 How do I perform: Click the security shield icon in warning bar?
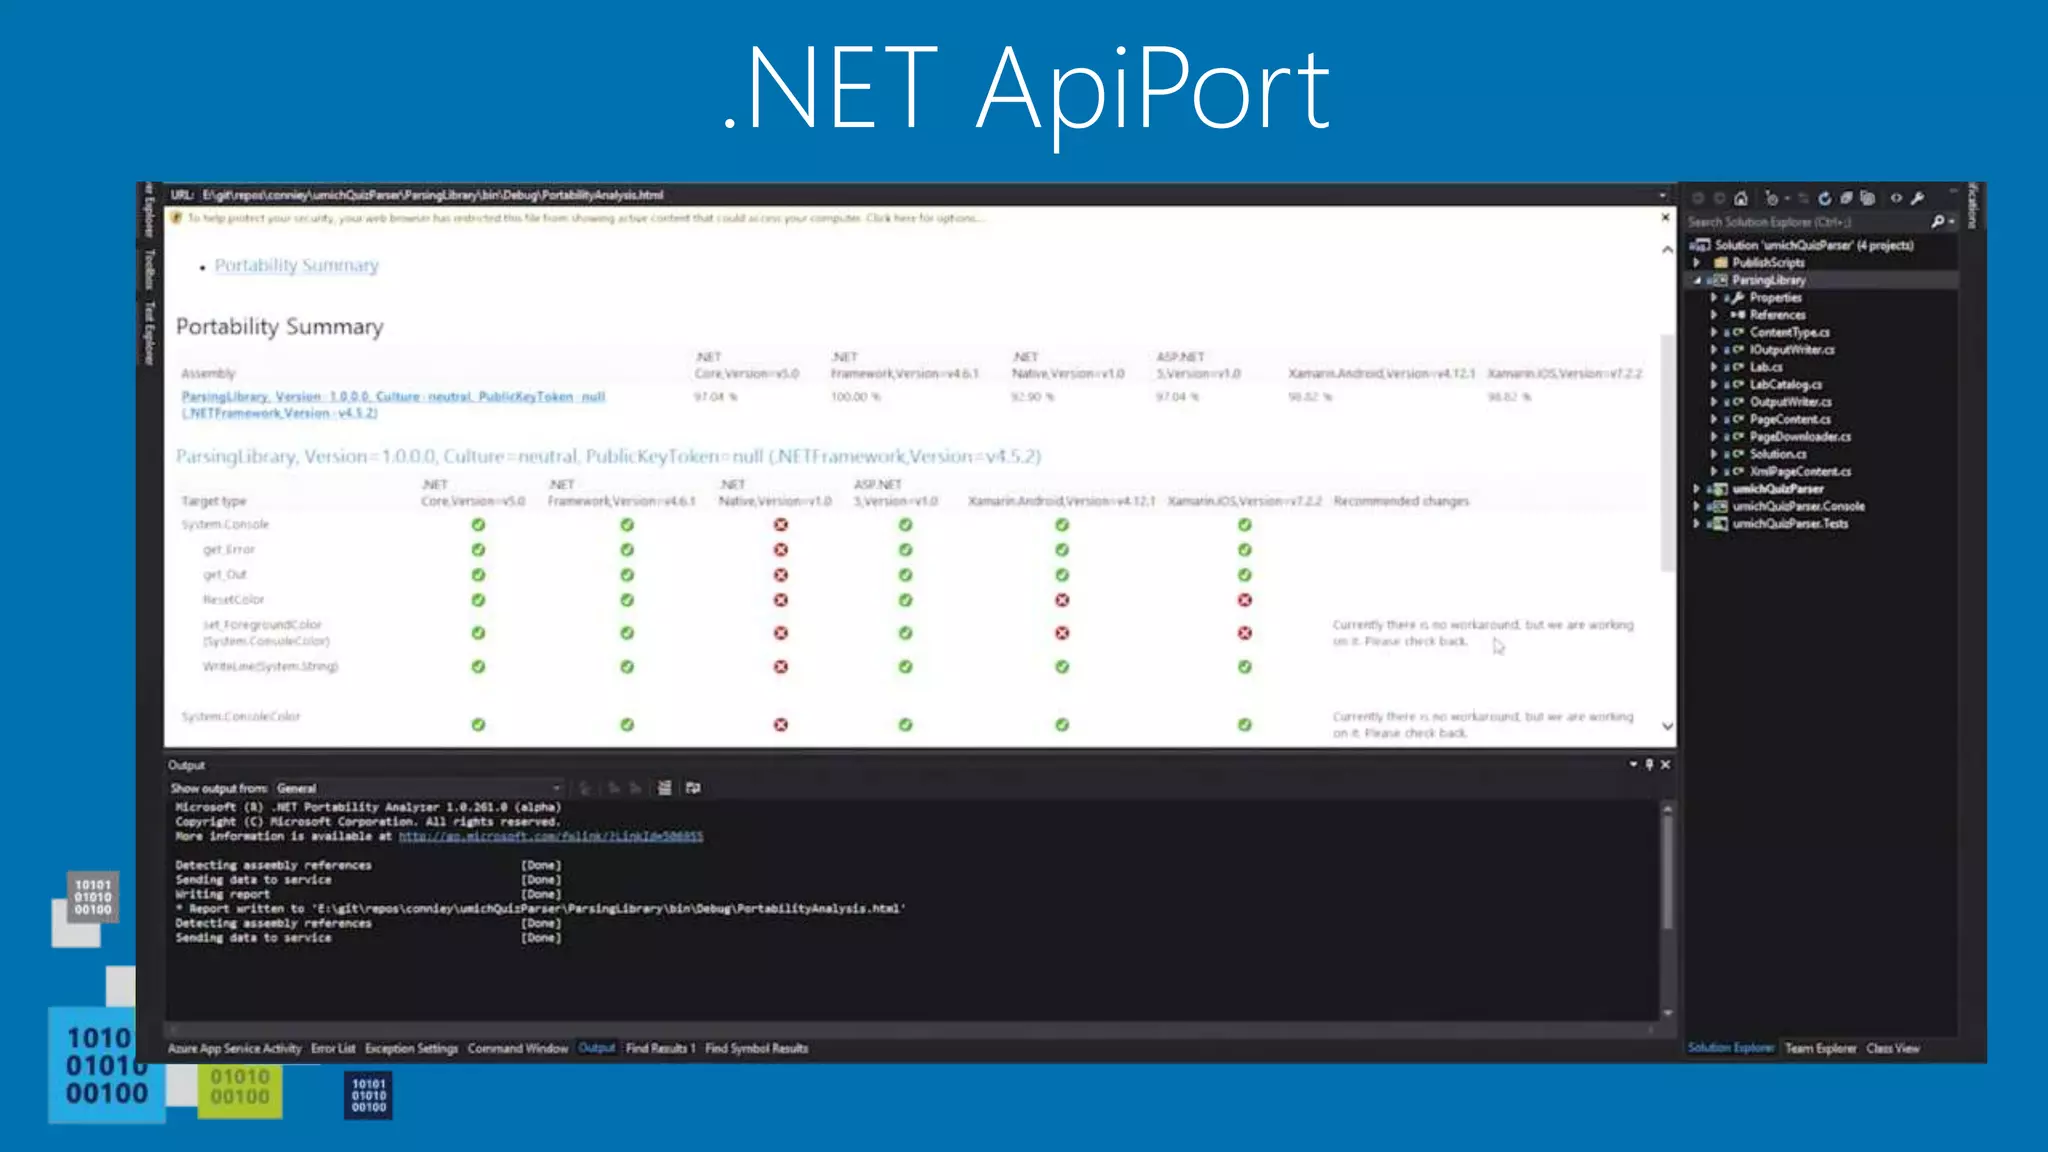coord(177,218)
